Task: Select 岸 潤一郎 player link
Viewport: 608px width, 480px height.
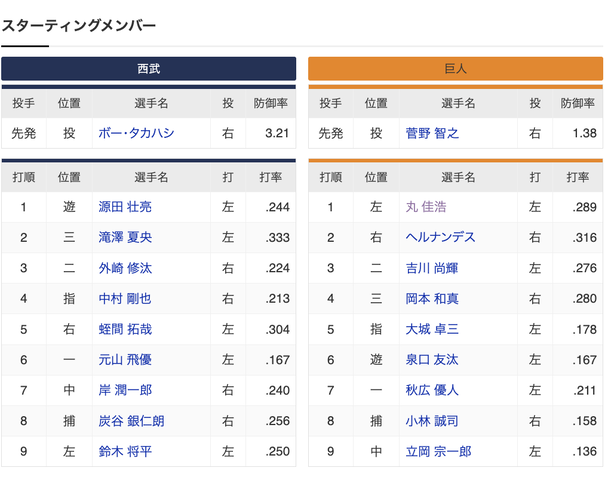Action: [125, 390]
